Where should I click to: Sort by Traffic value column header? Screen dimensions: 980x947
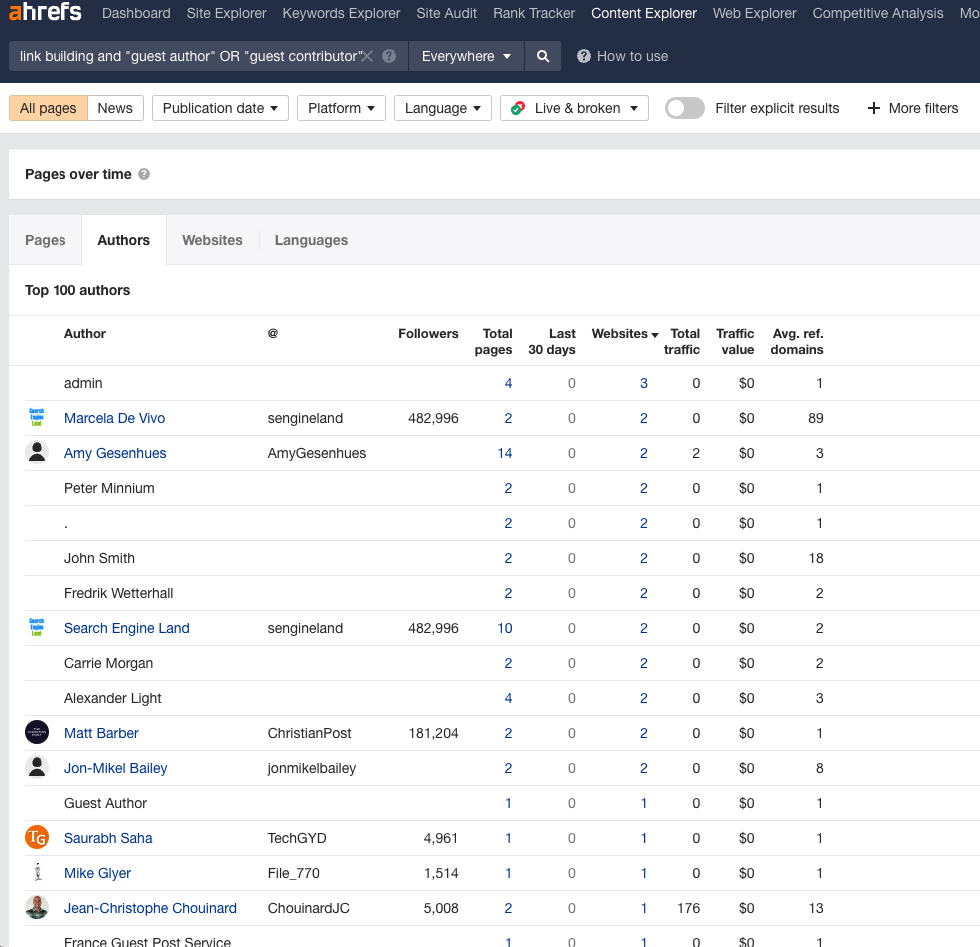(735, 341)
